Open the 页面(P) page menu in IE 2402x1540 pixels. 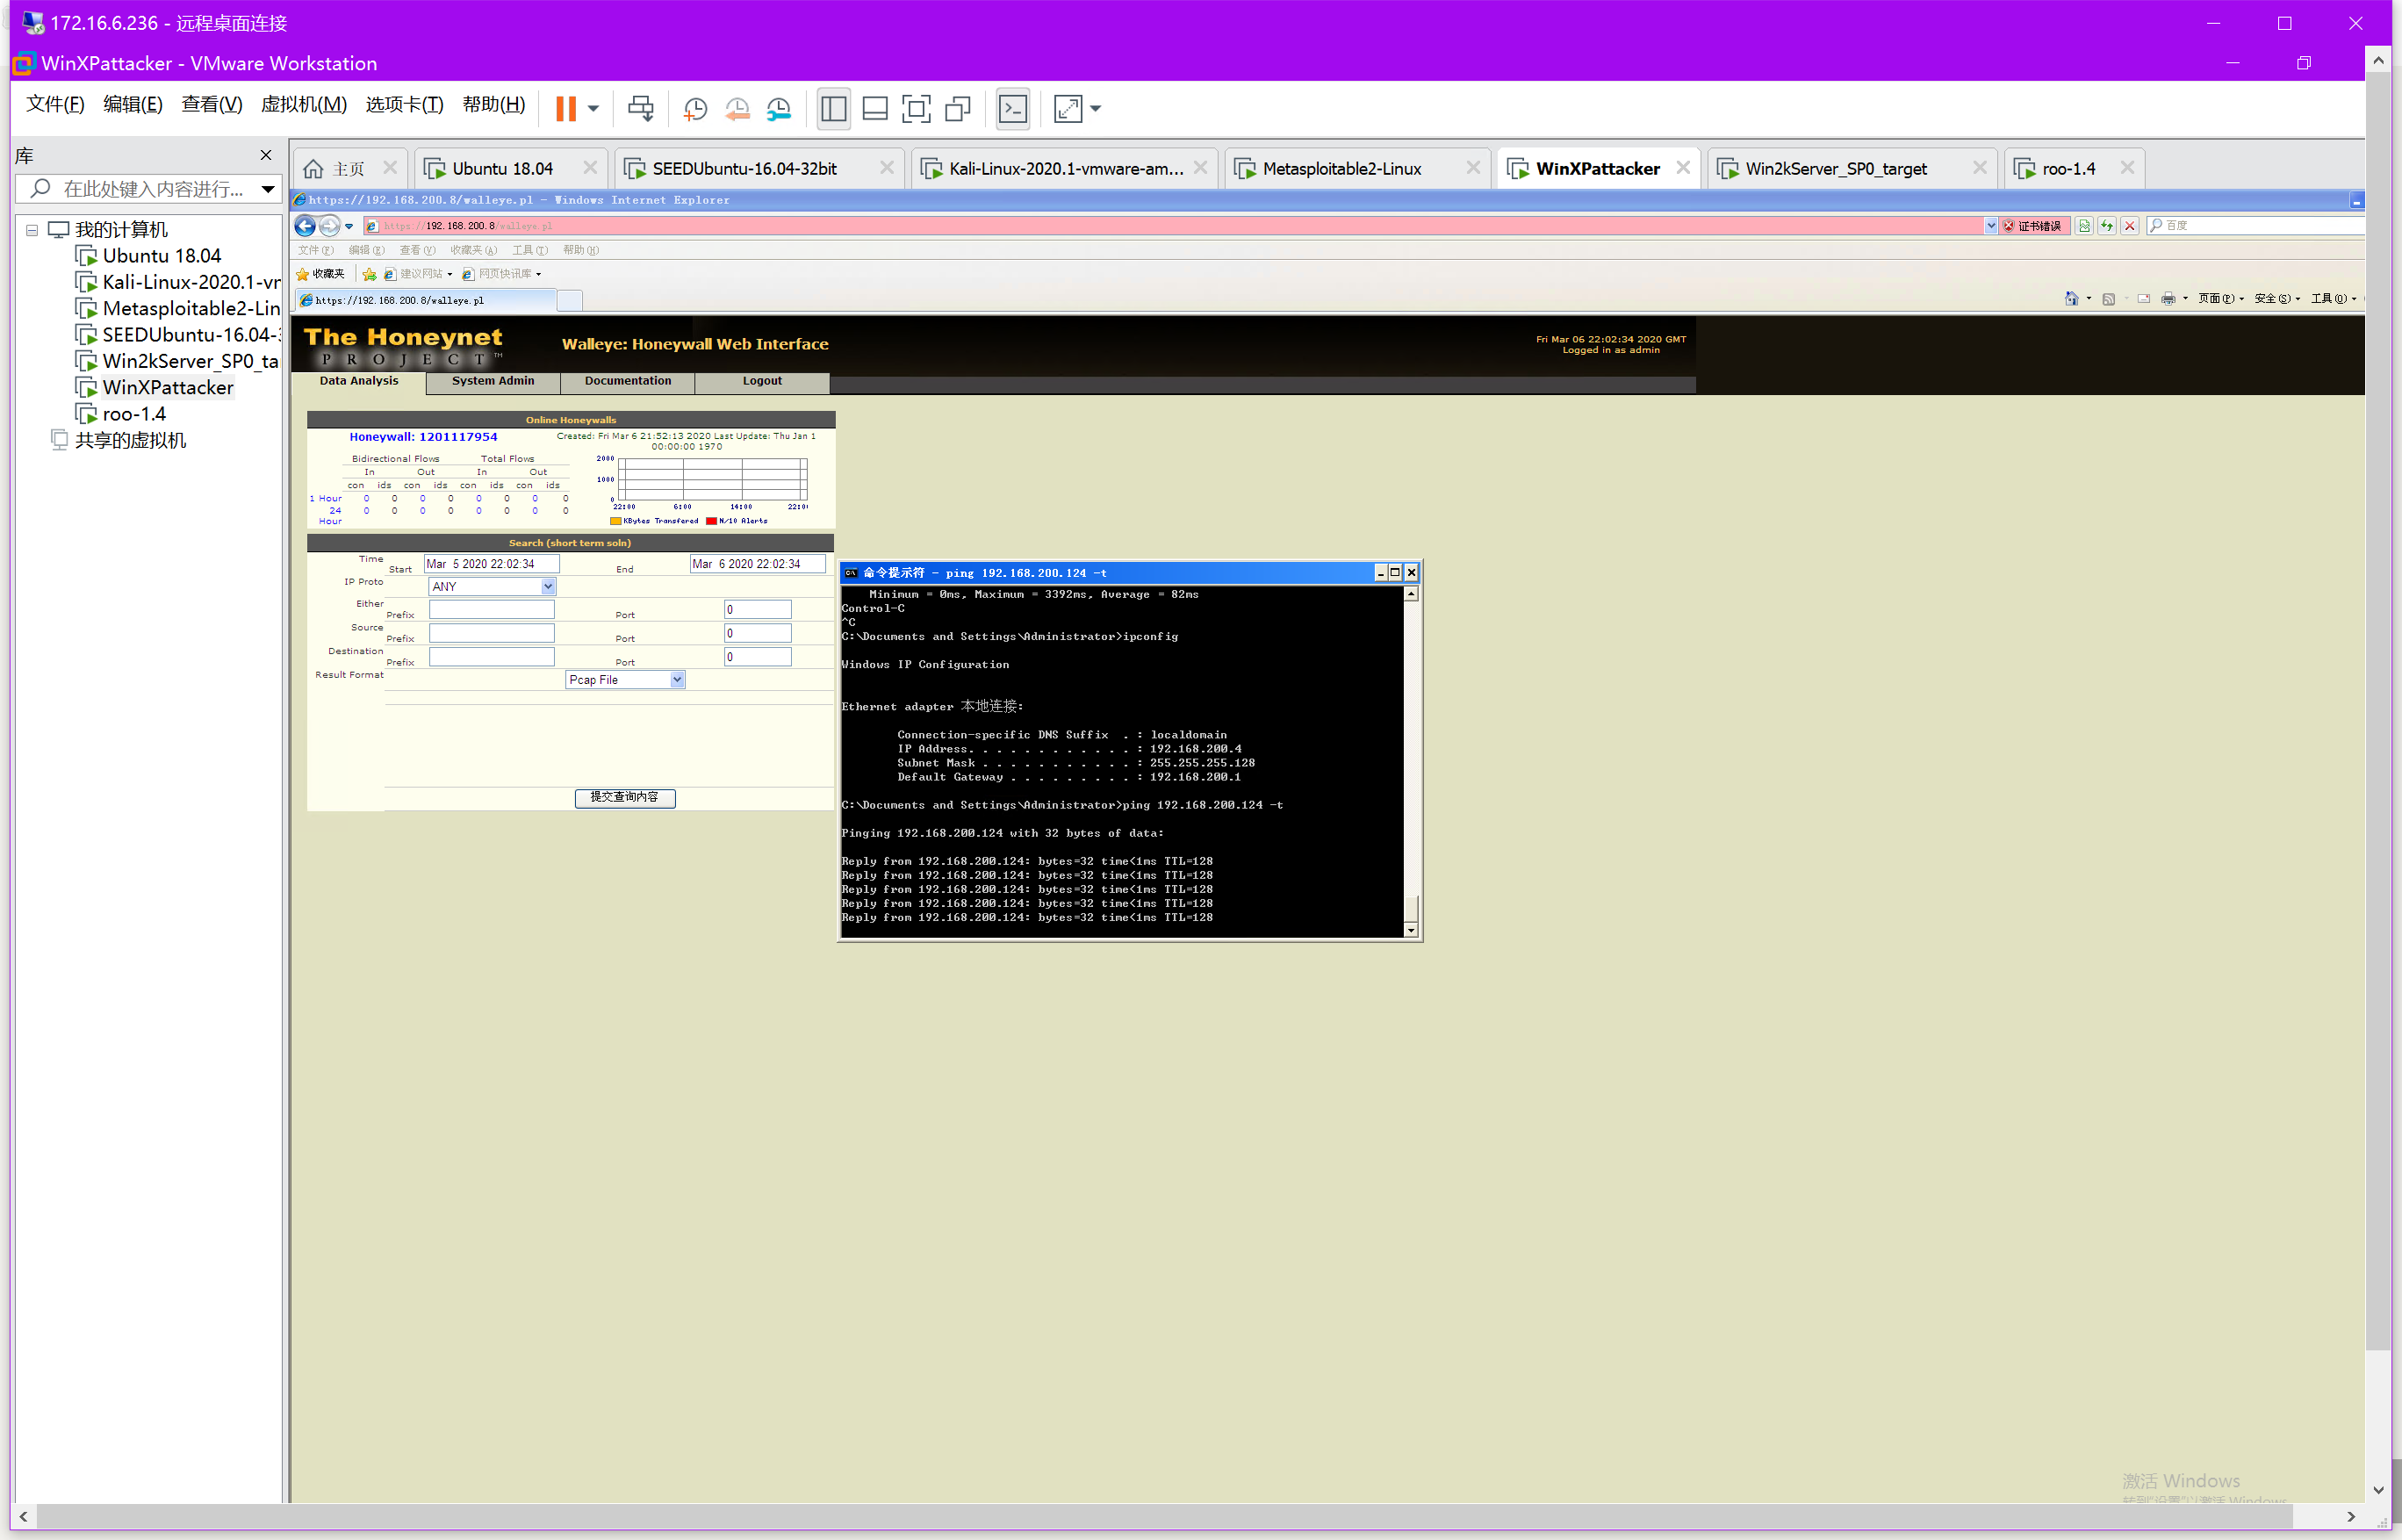pyautogui.click(x=2220, y=298)
